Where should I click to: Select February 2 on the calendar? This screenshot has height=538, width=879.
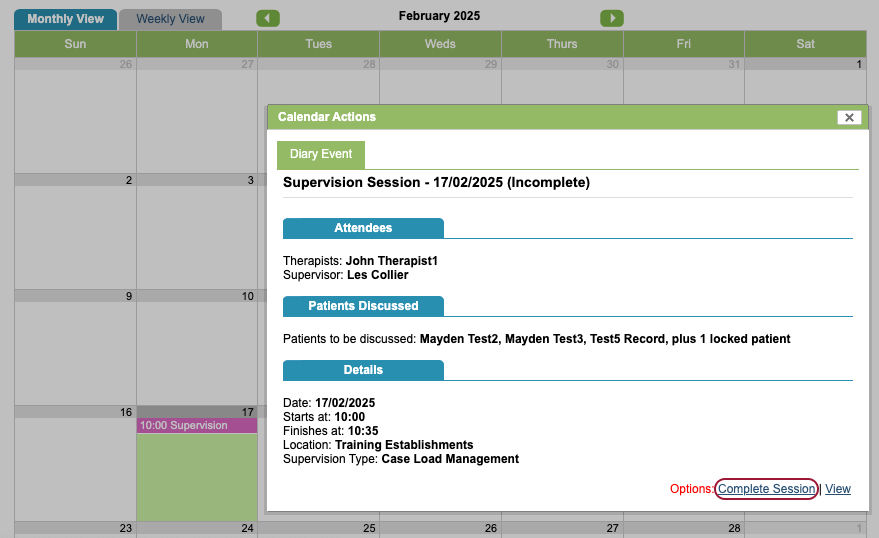pyautogui.click(x=75, y=237)
